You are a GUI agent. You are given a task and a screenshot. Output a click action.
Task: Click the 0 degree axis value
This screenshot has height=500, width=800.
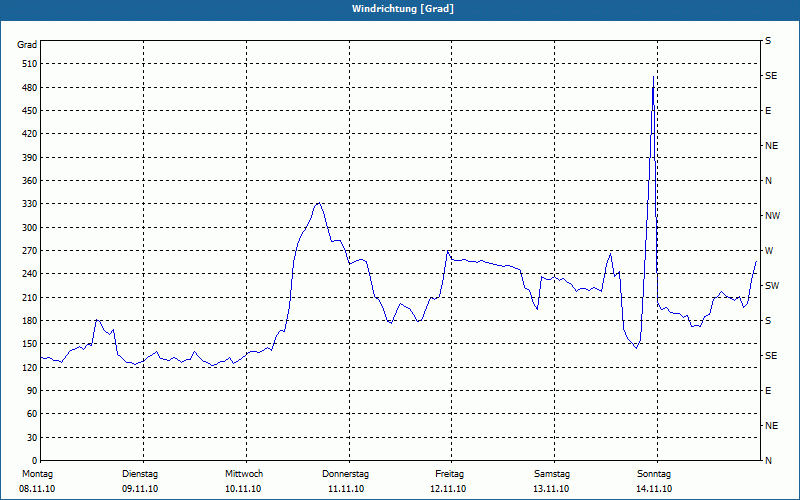(35, 461)
